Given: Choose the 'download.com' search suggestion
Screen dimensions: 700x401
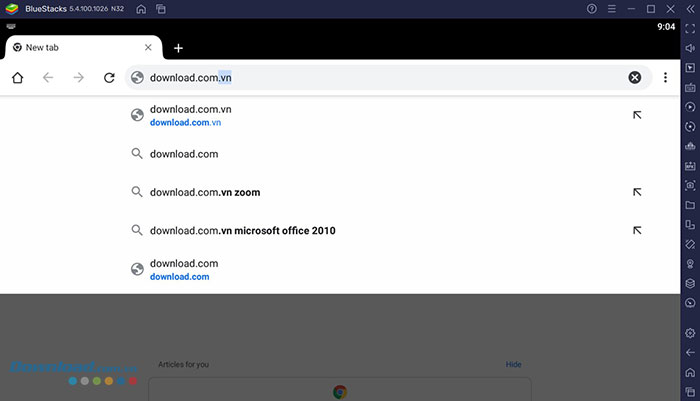Looking at the screenshot, I should tap(184, 154).
